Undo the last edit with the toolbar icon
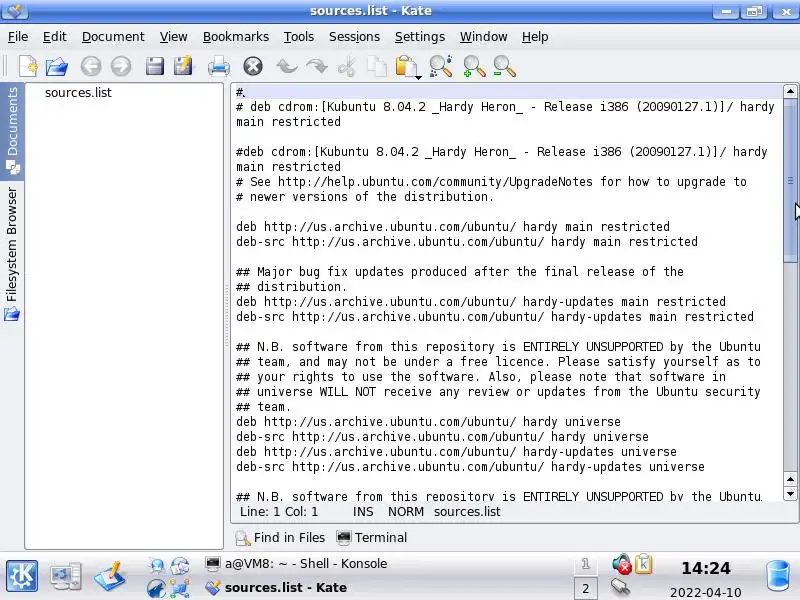Screen dimensions: 800x600 pyautogui.click(x=287, y=66)
